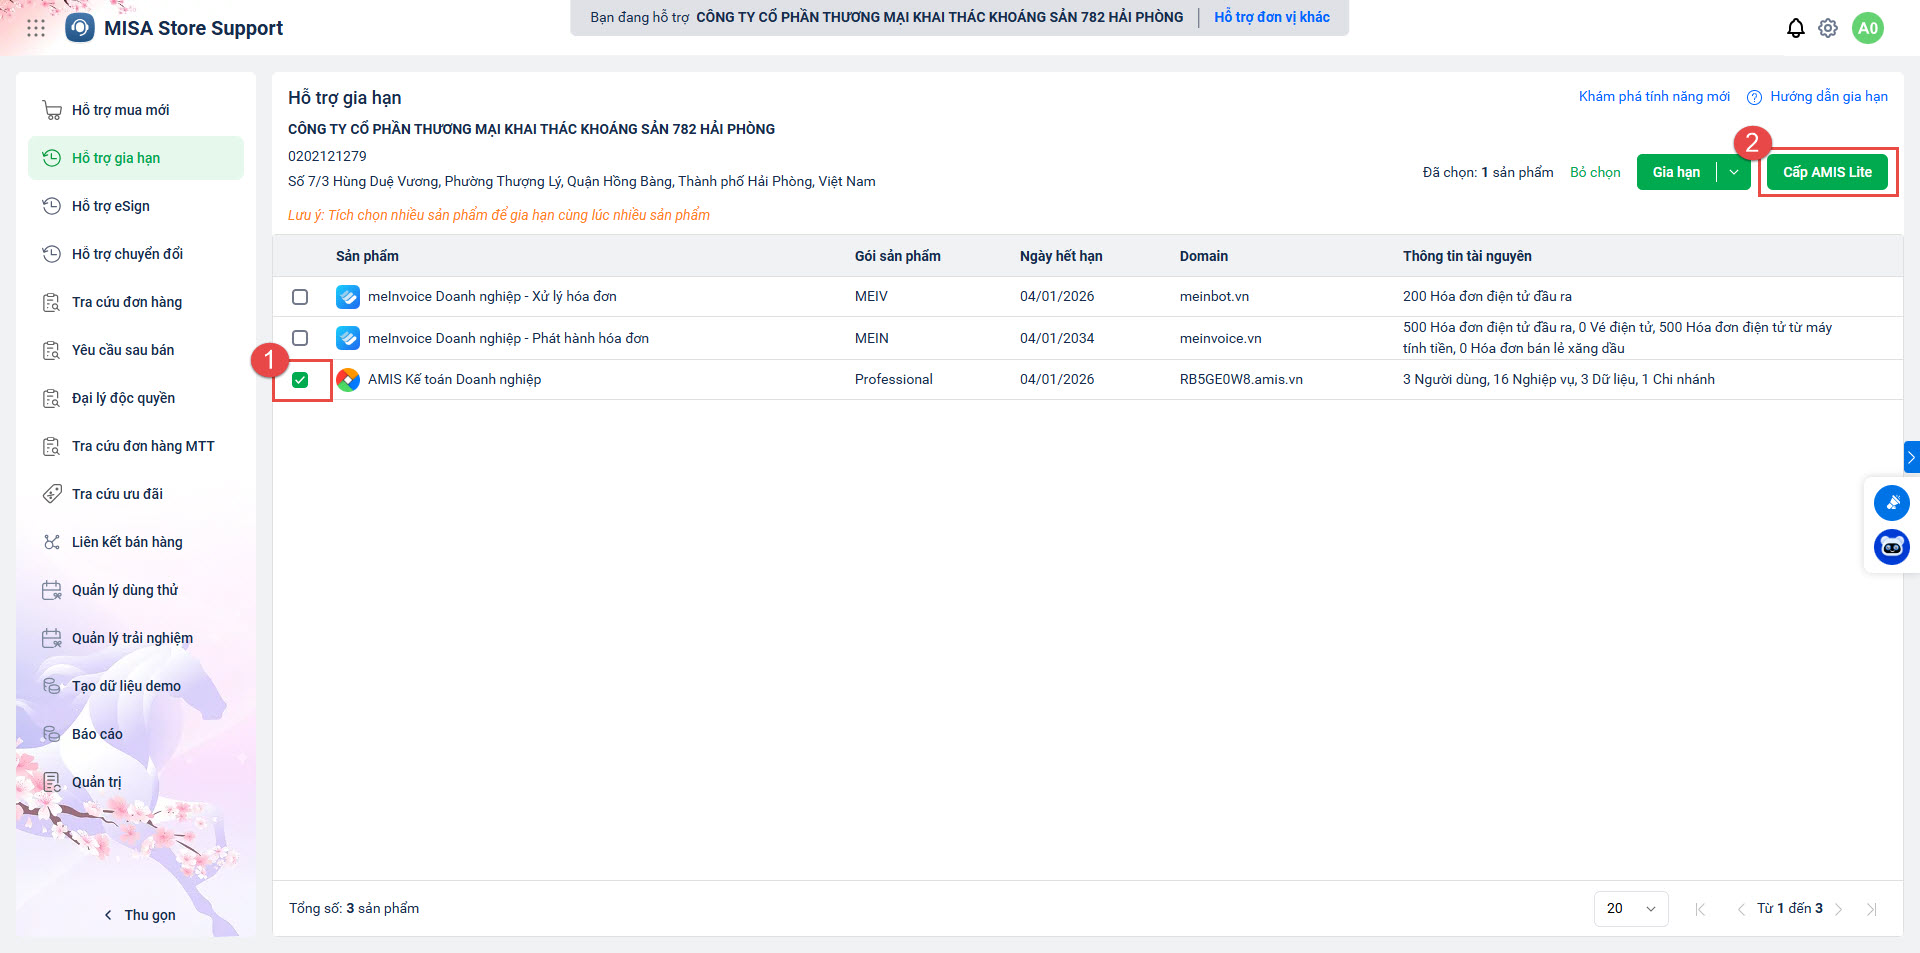Click the Gia hạn button
Screen dimensions: 1920x953
click(x=1677, y=172)
